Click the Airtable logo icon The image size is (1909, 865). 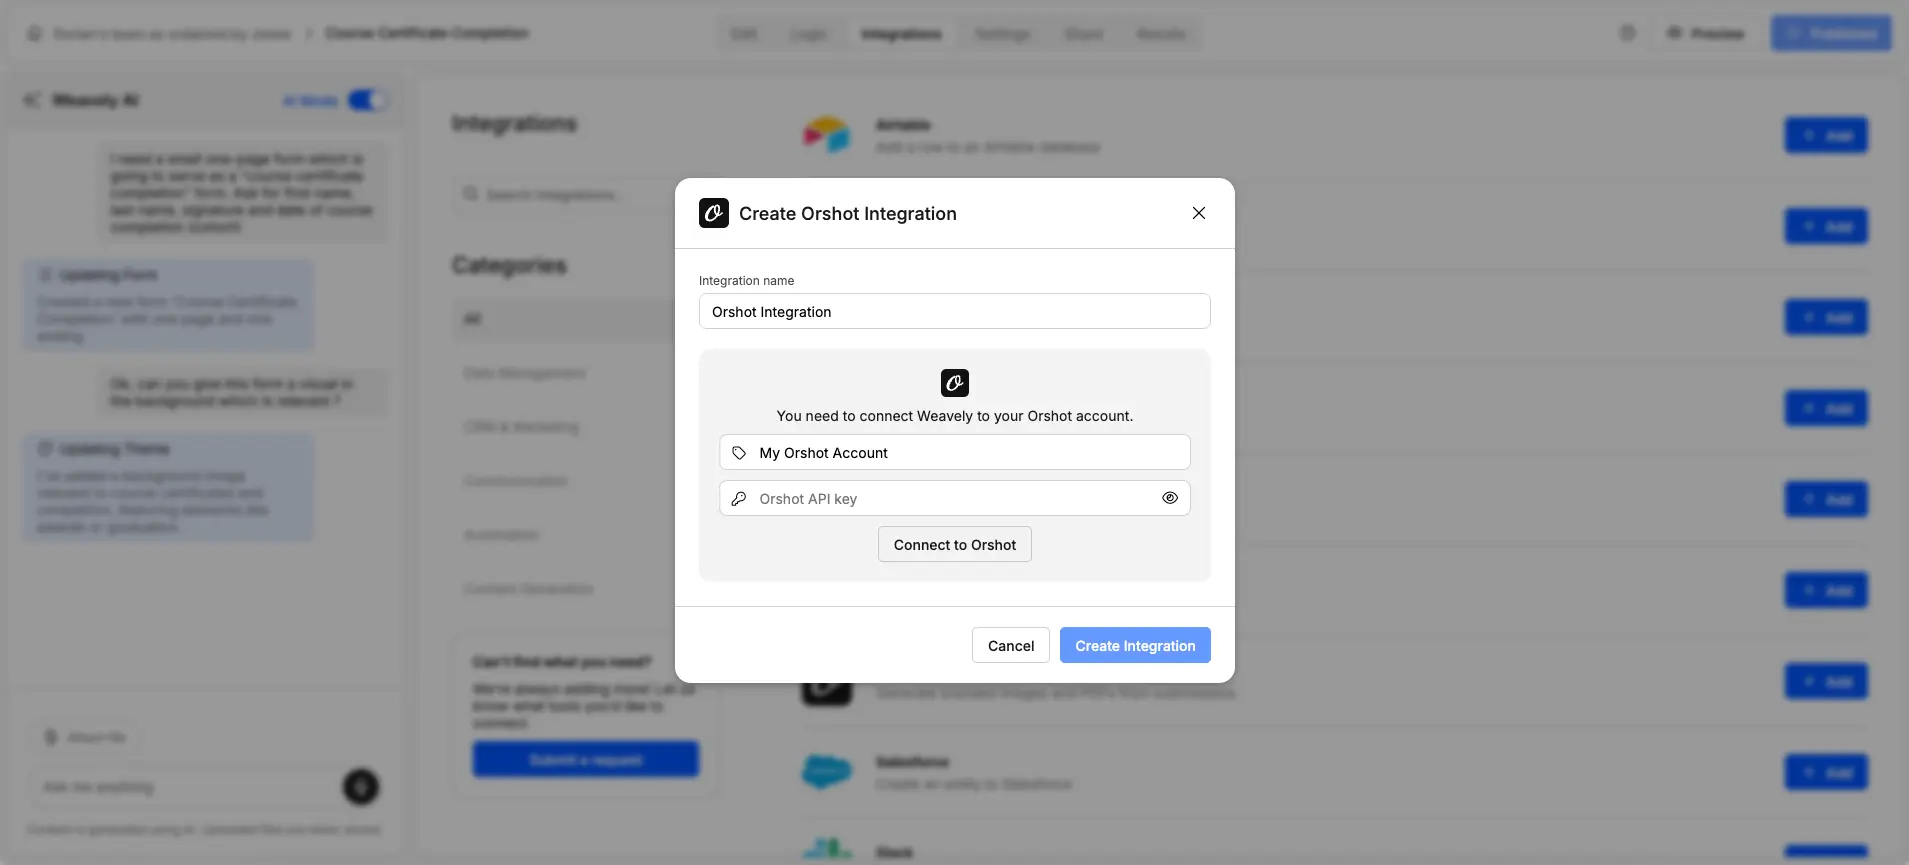click(826, 135)
